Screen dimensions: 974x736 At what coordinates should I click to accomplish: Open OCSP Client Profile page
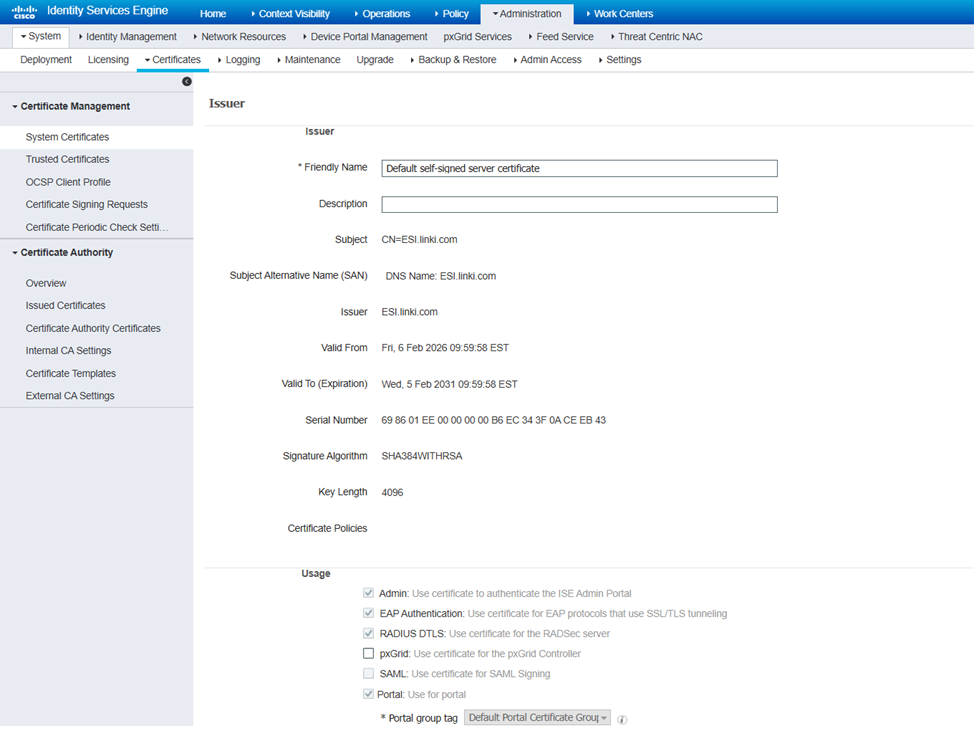tap(68, 182)
